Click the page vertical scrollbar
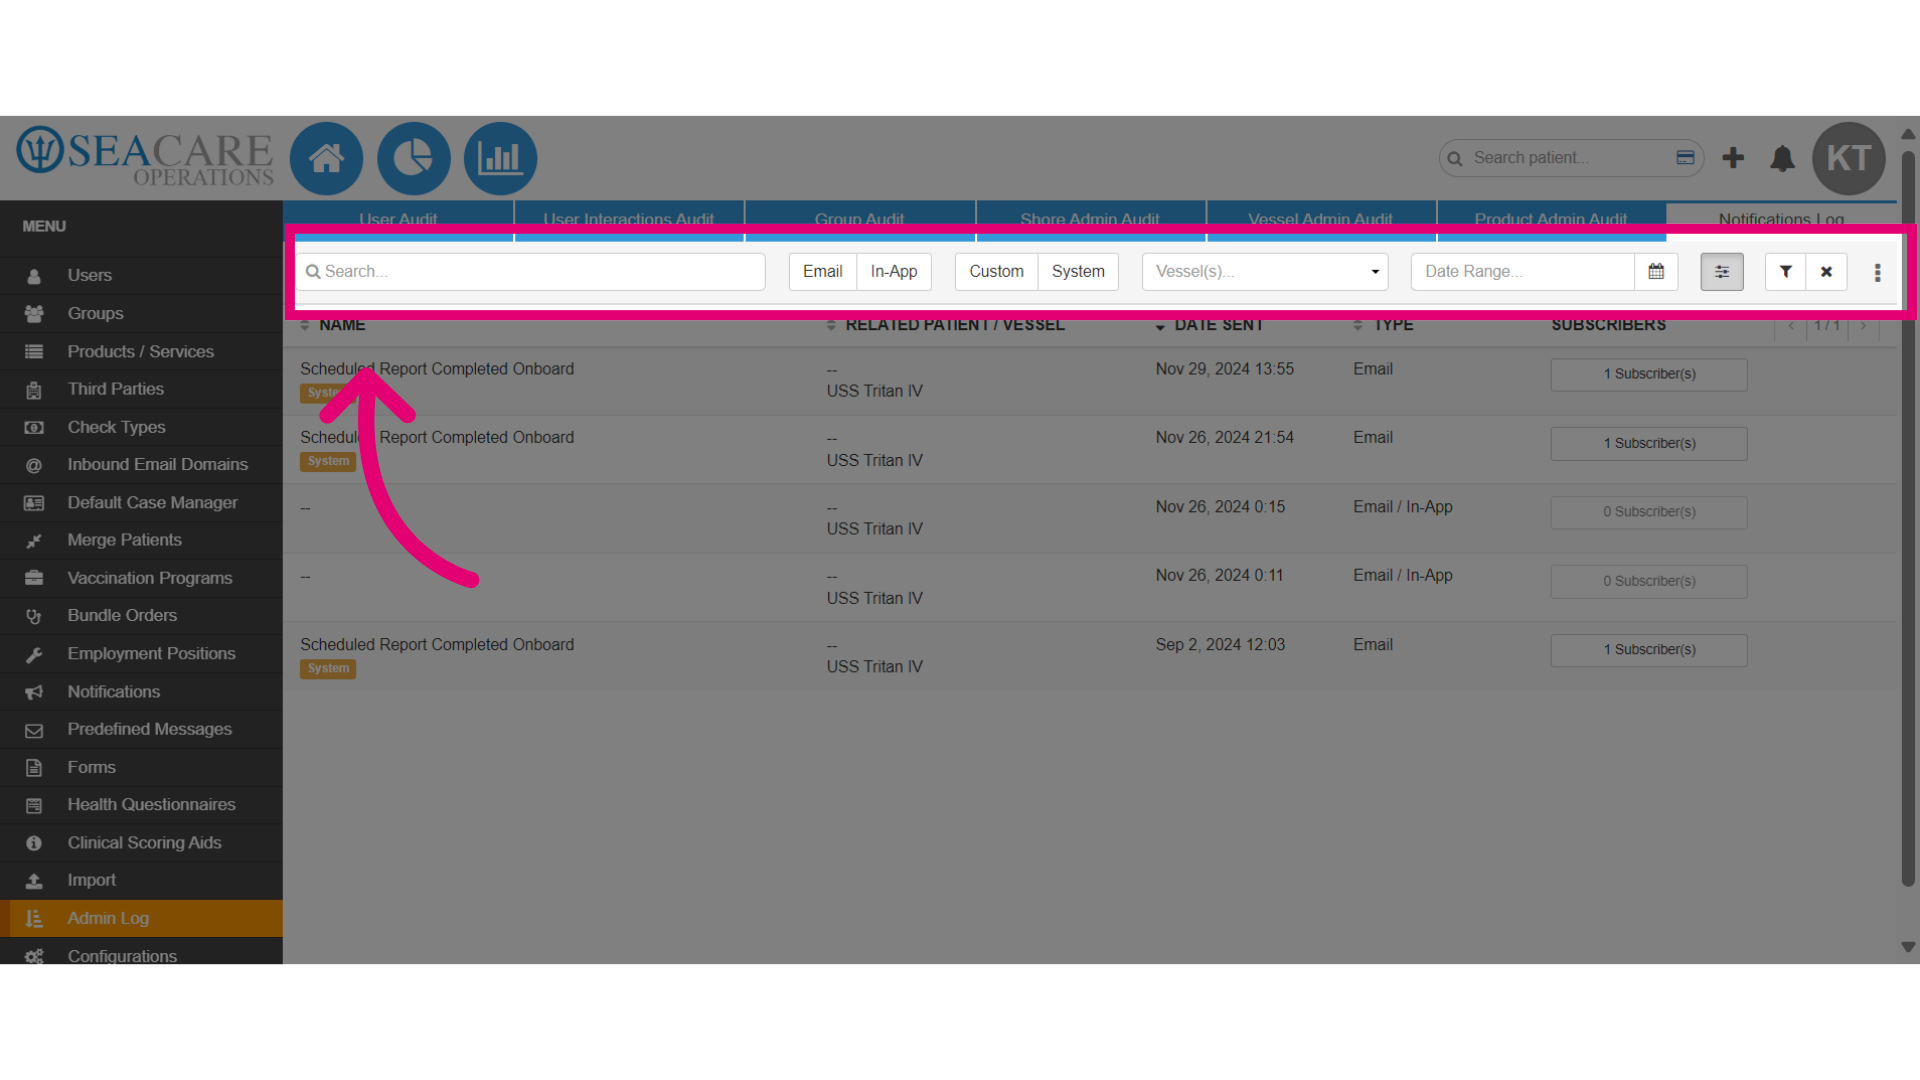 point(1908,518)
